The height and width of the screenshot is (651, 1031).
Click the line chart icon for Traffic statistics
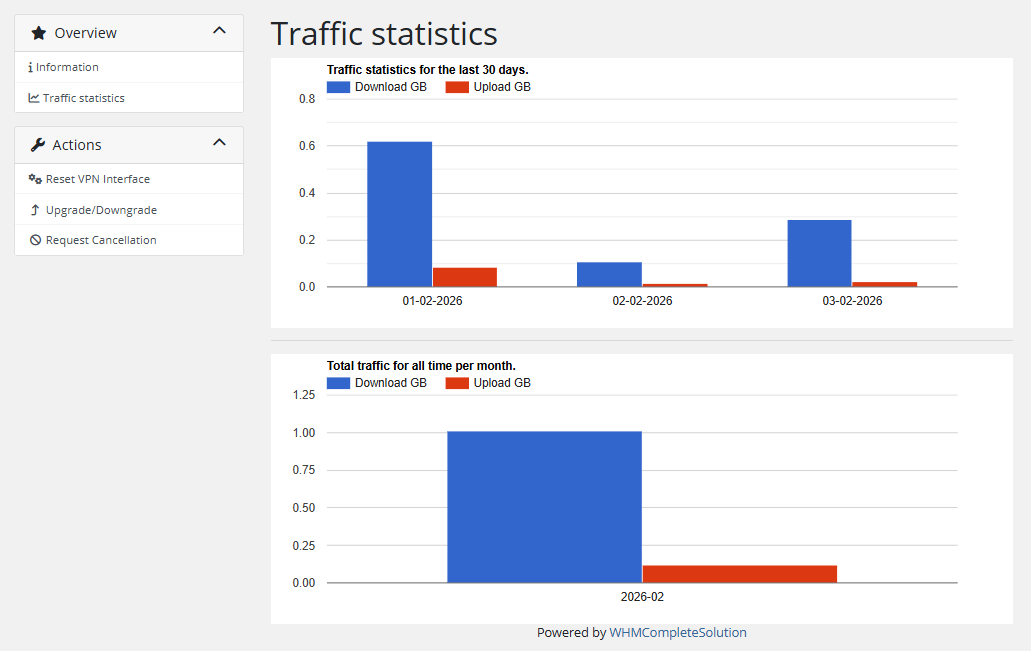(34, 98)
